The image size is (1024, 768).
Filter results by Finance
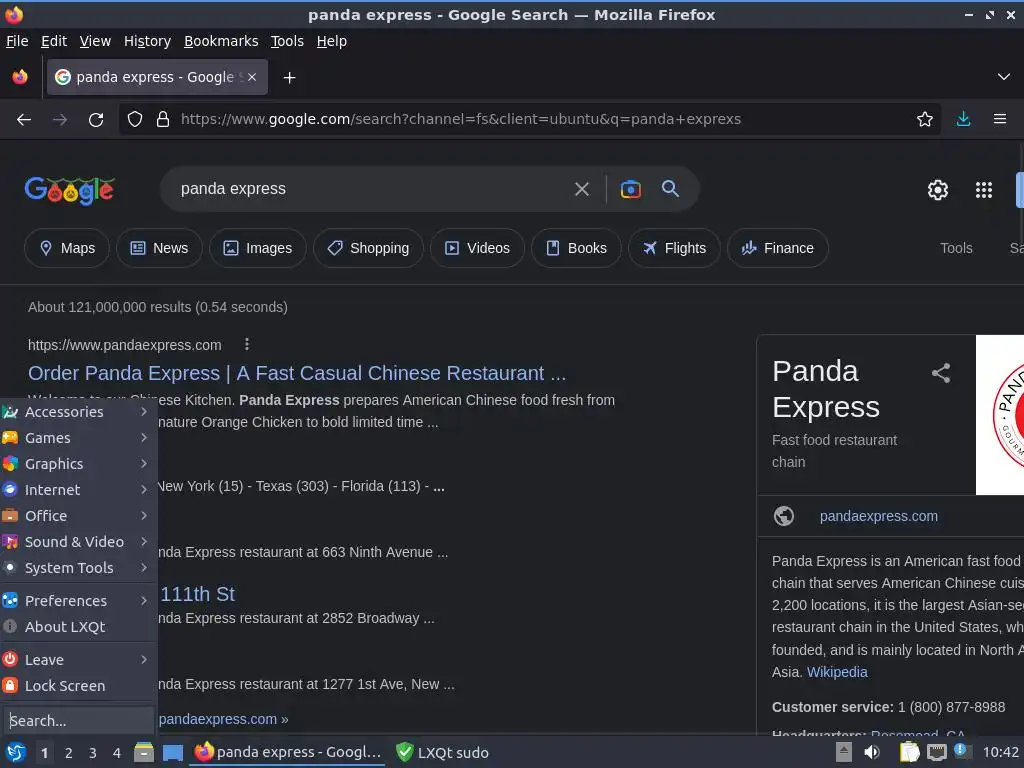tap(778, 248)
